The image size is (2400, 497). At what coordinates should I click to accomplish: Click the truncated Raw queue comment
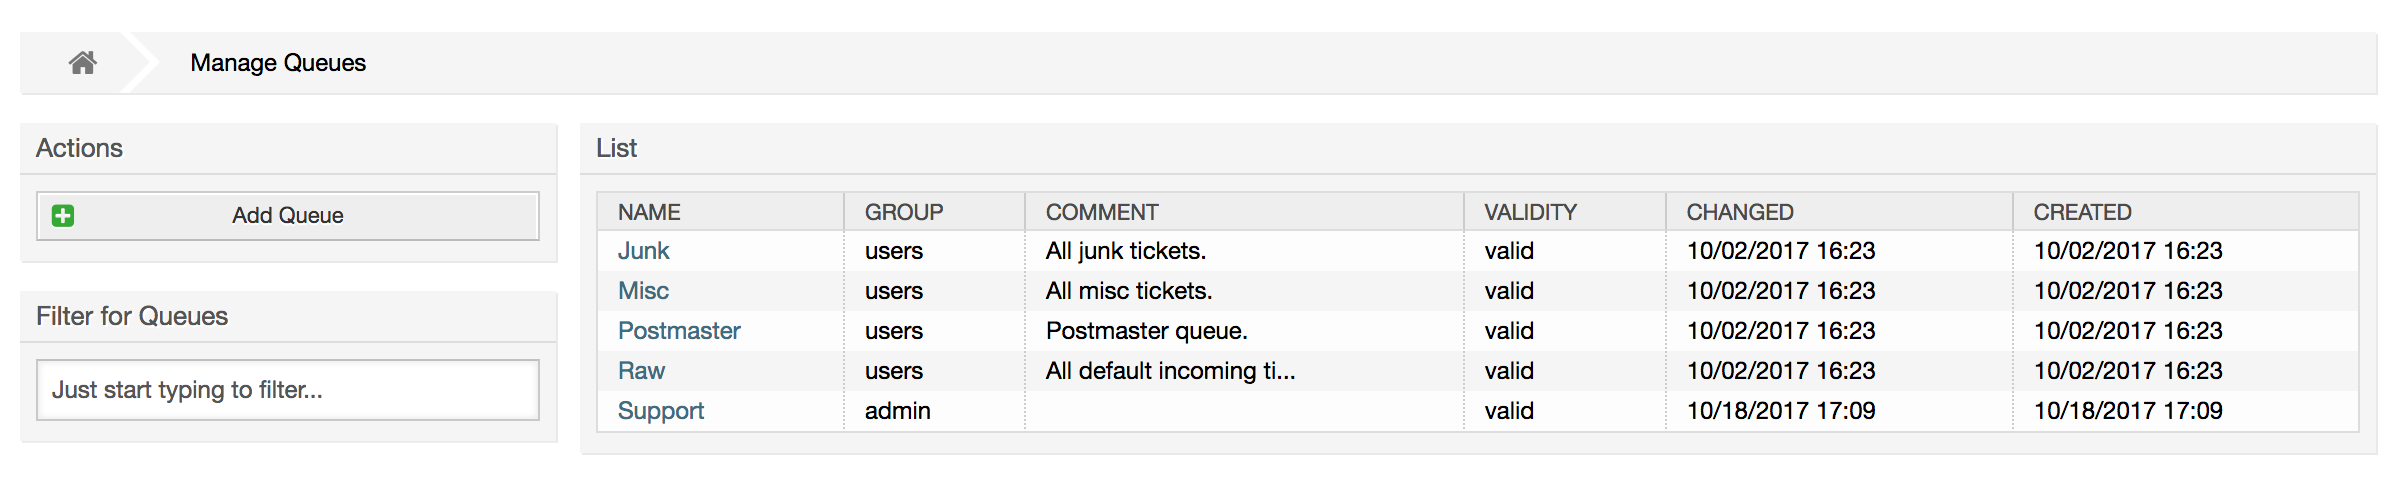(x=1170, y=371)
